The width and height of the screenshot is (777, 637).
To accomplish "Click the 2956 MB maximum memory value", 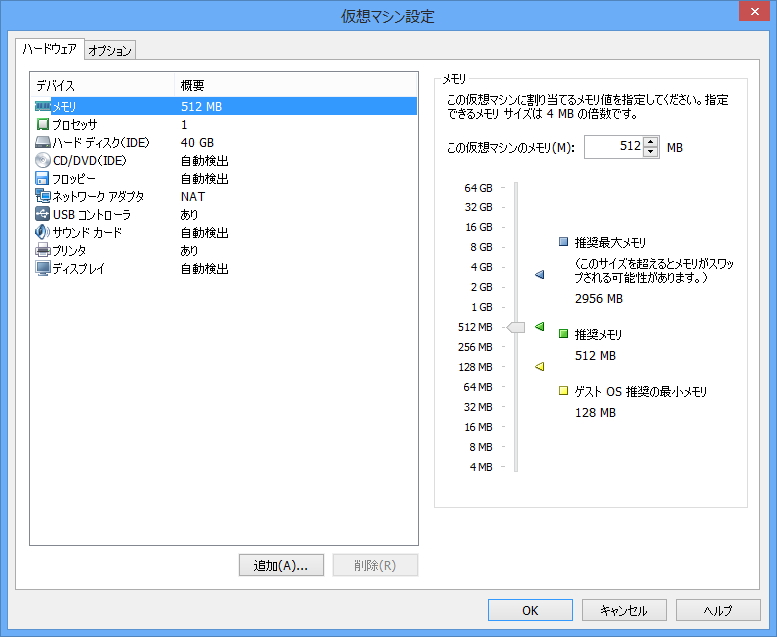I will pyautogui.click(x=599, y=299).
